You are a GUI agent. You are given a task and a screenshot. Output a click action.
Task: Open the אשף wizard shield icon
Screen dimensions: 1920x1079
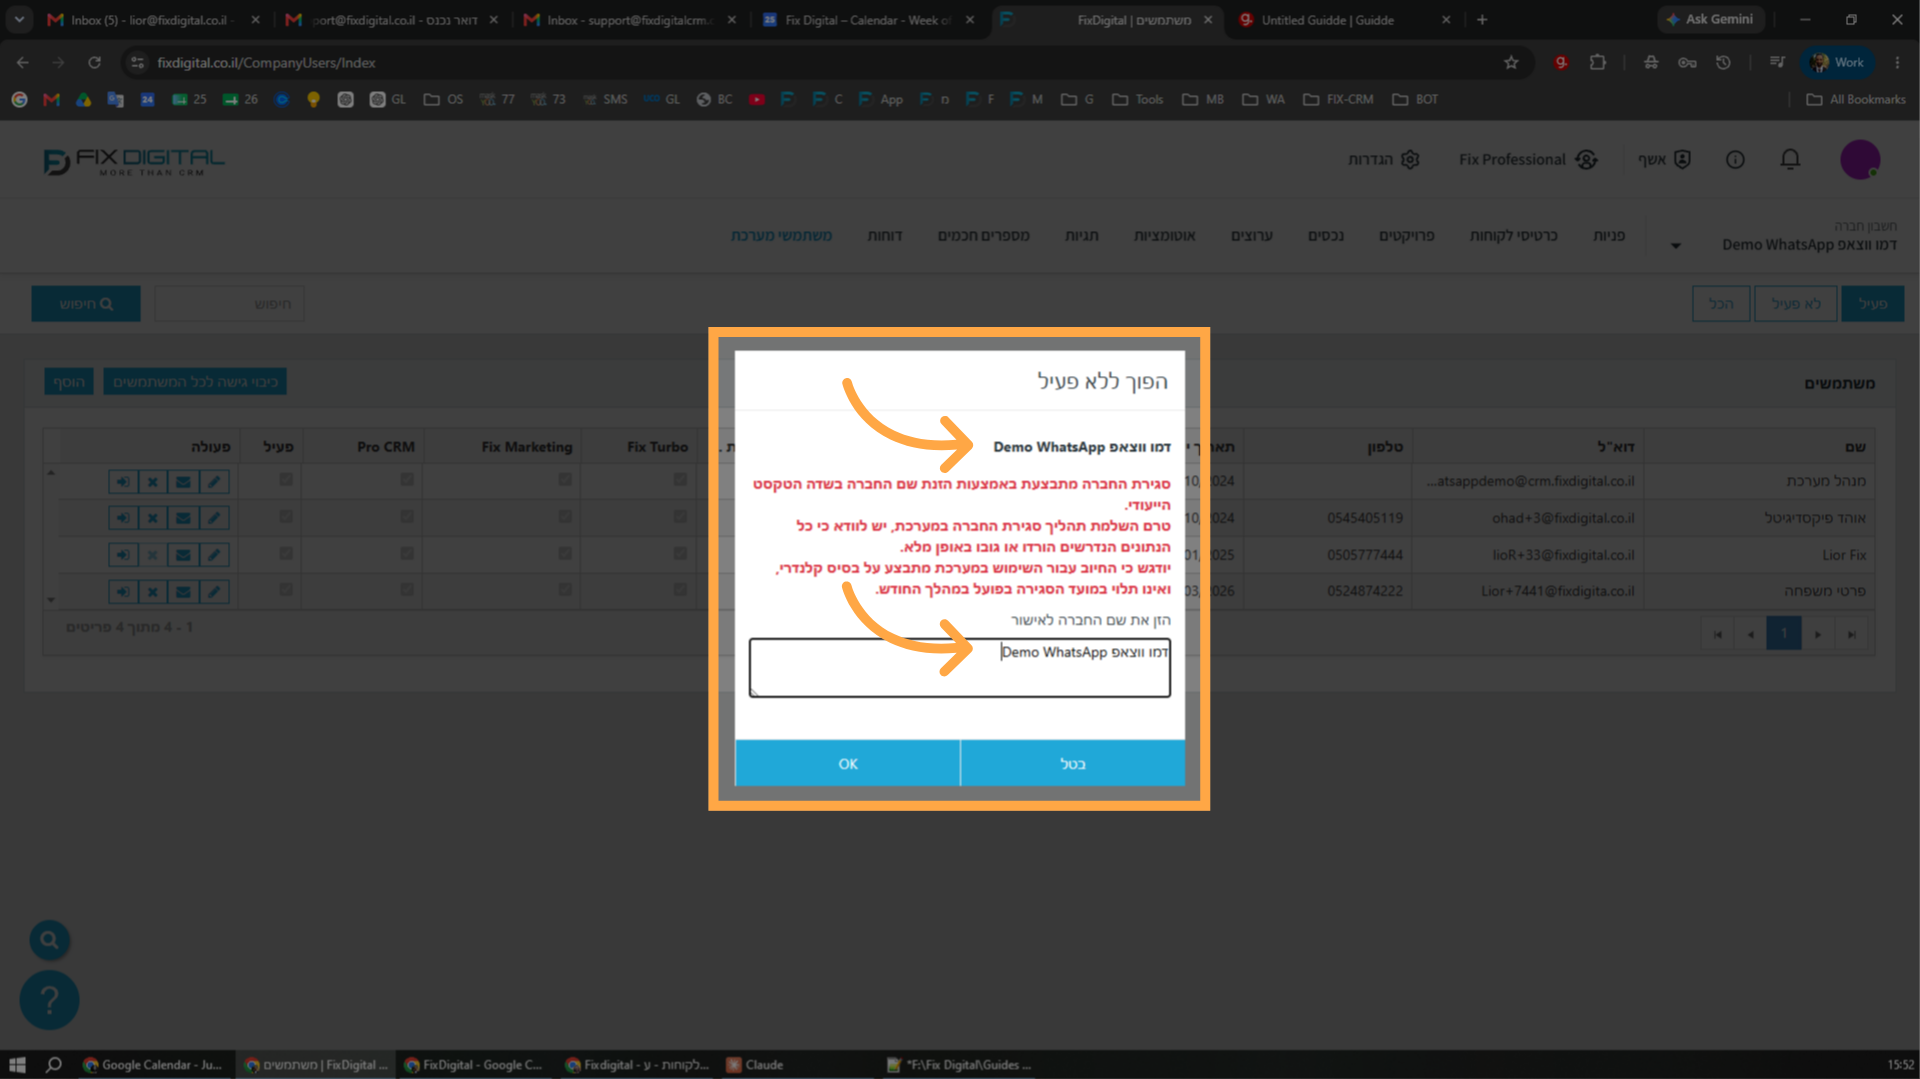1682,160
